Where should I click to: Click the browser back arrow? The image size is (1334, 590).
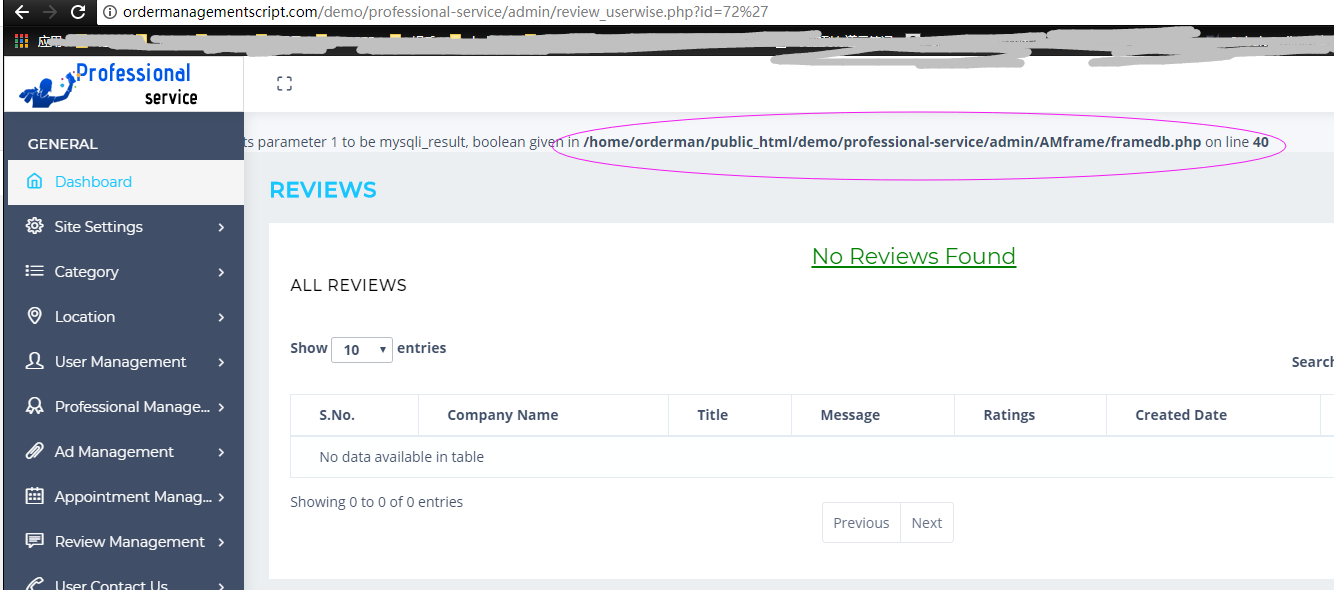click(x=21, y=13)
